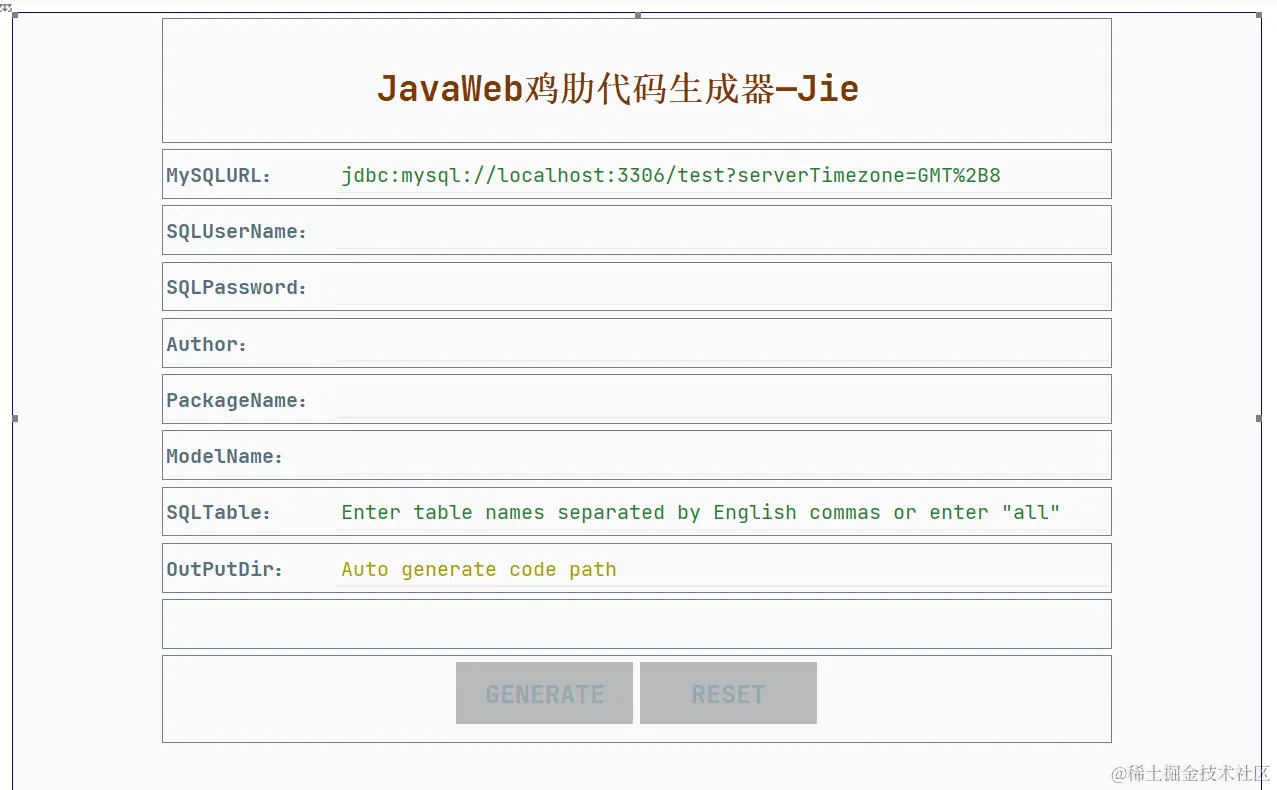This screenshot has height=790, width=1277.
Task: Click the OutPutDir auto generate code path field
Action: [x=722, y=569]
